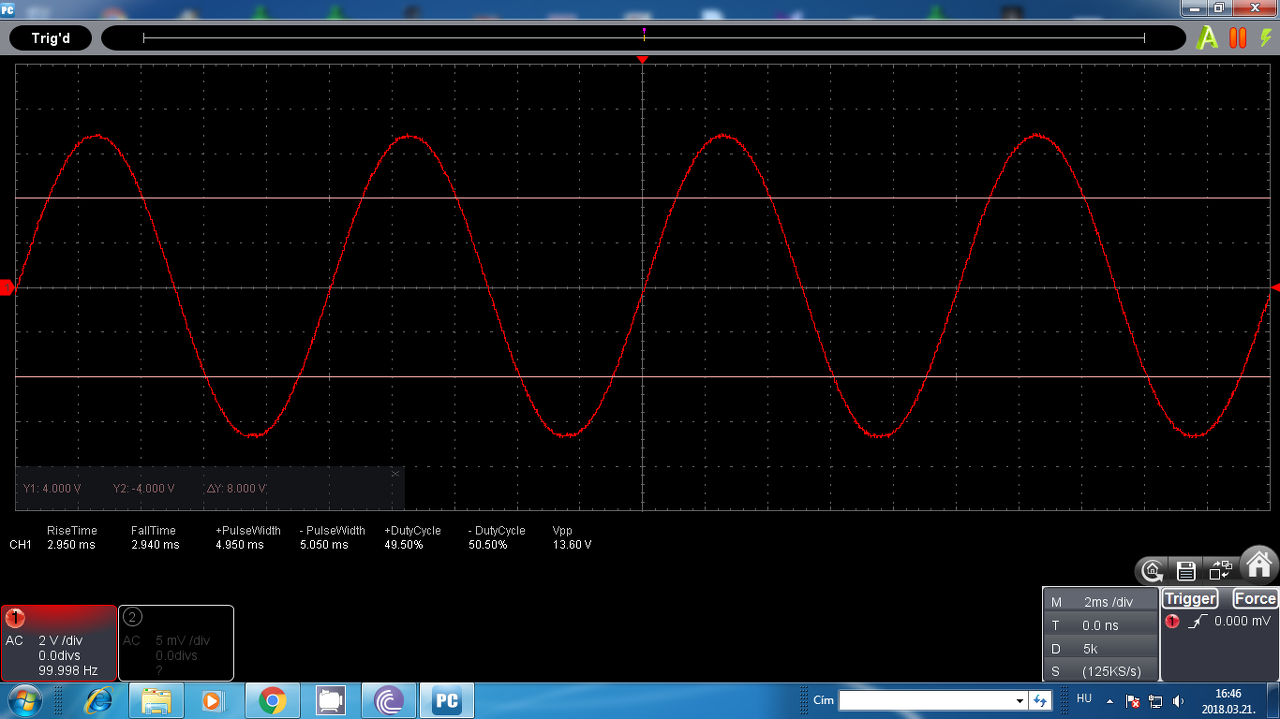Click the floppy disk save icon

tap(1186, 571)
